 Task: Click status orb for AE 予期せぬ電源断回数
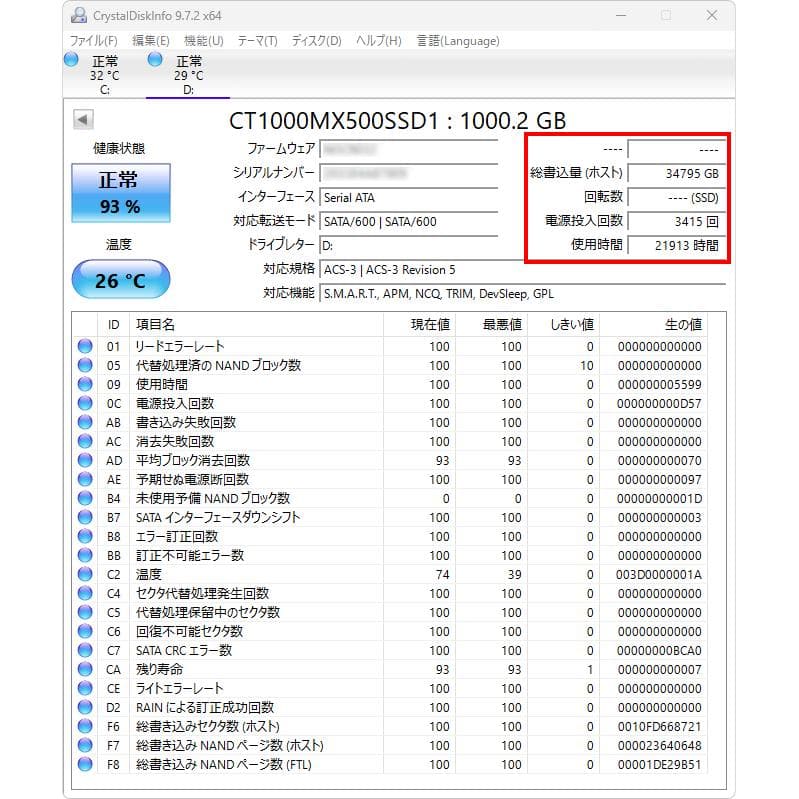click(85, 480)
